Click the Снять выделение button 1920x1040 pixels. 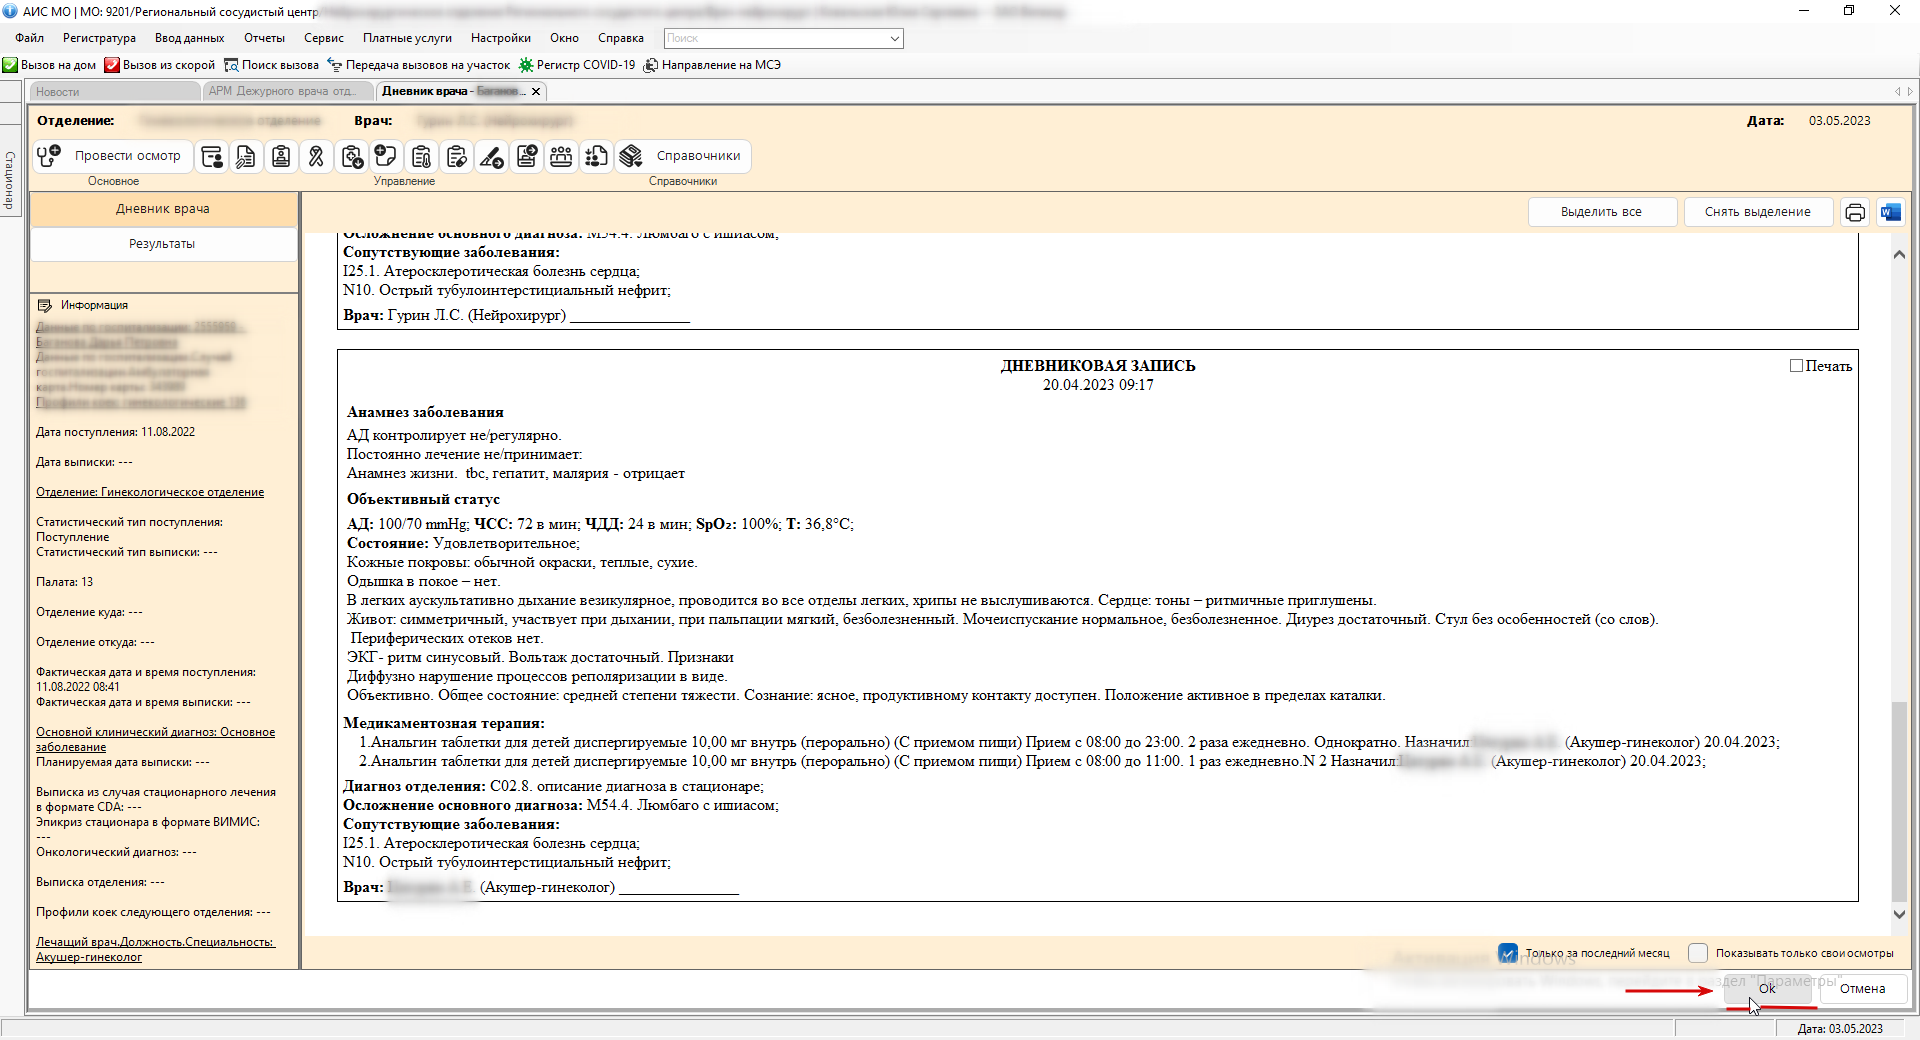(x=1758, y=212)
